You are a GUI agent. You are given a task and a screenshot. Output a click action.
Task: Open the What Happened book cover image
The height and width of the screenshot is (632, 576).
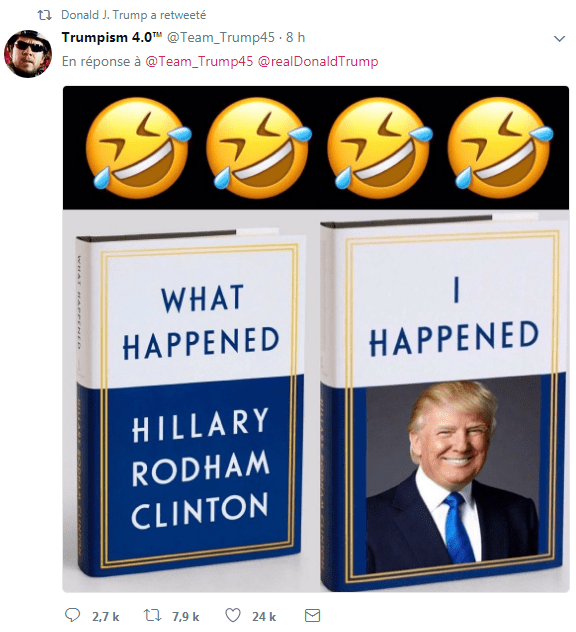(188, 403)
